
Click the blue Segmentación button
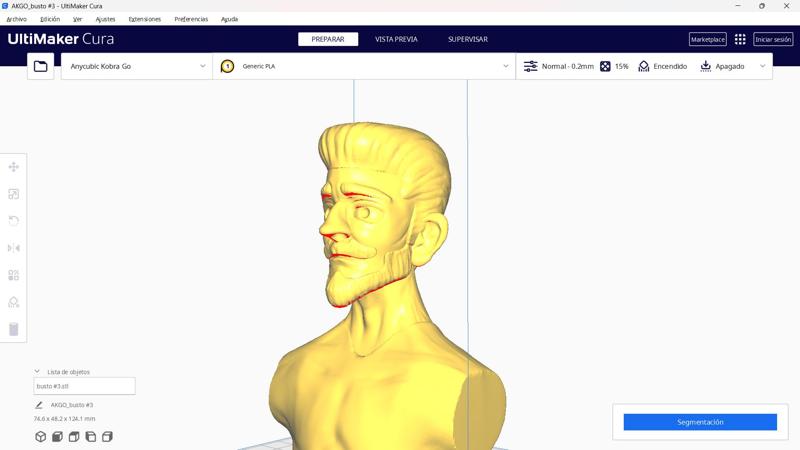click(x=700, y=422)
